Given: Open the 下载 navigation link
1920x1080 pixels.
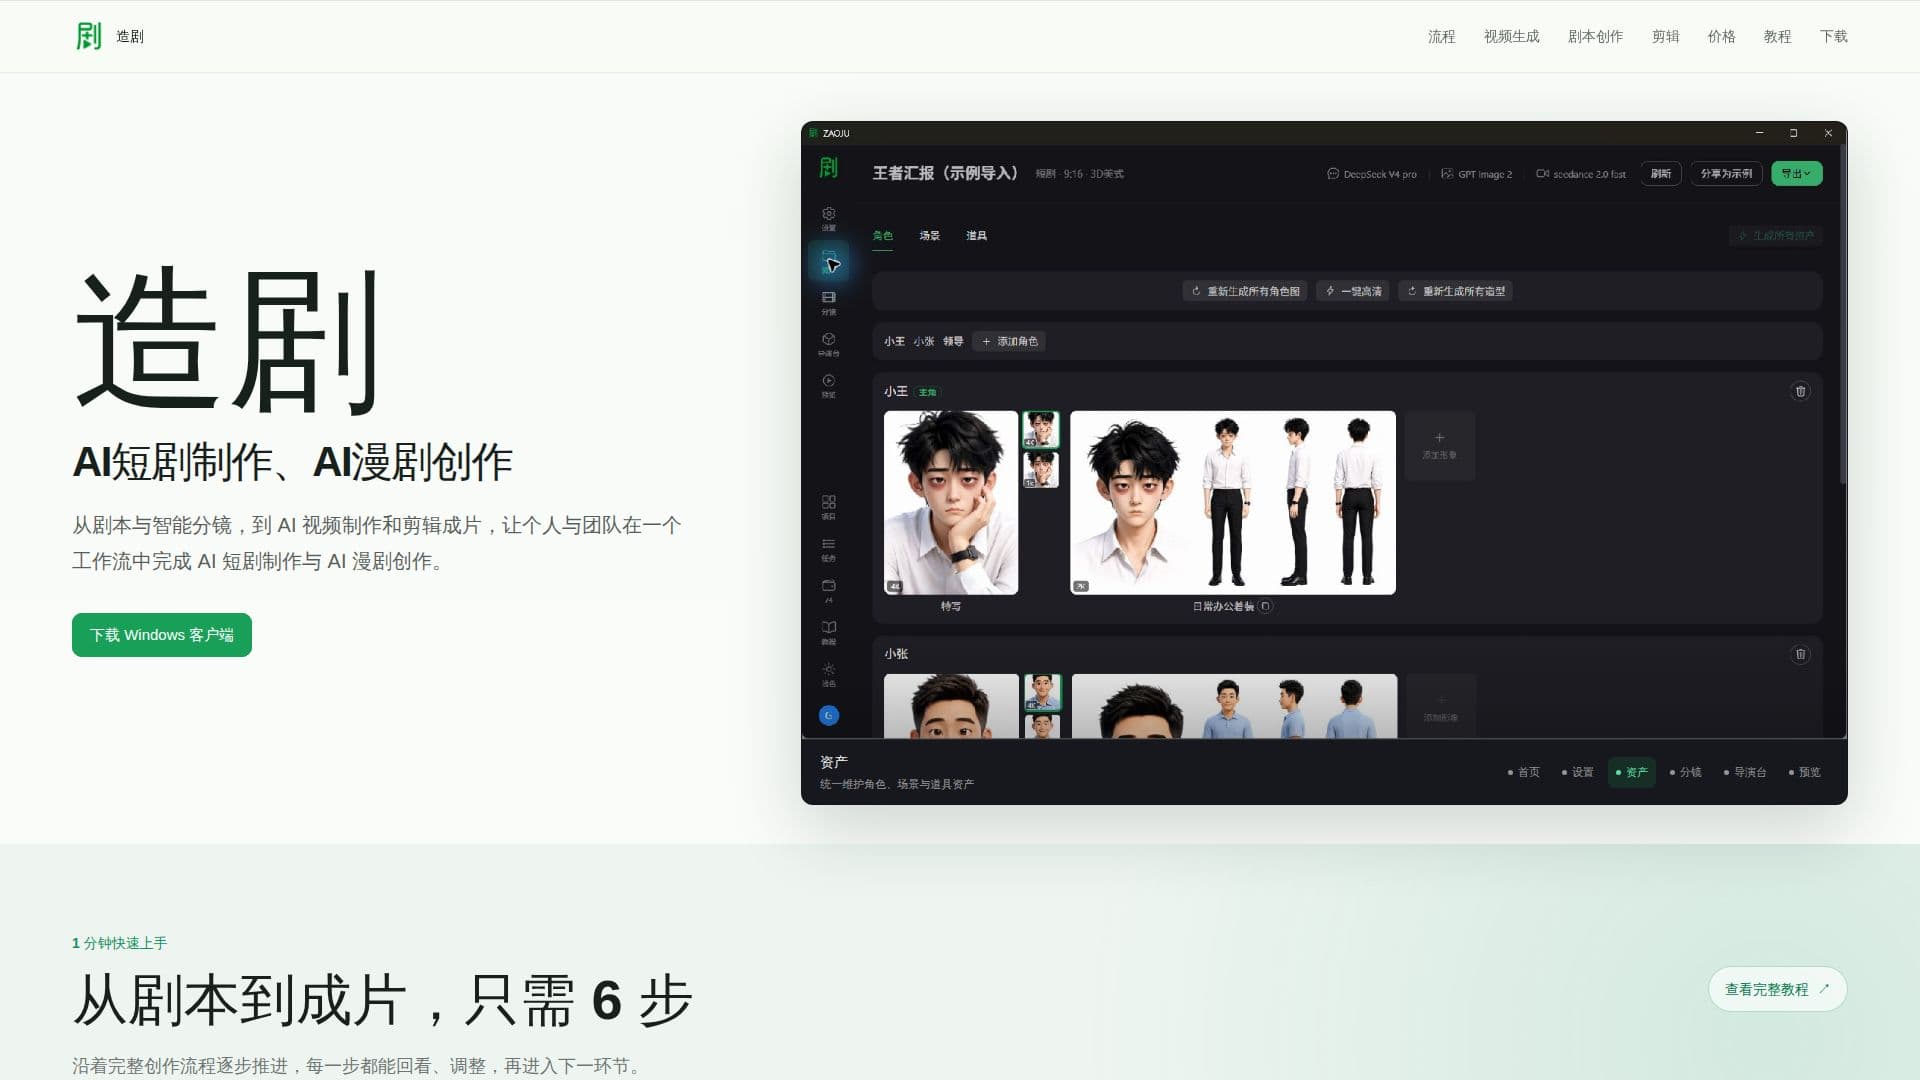Looking at the screenshot, I should click(1833, 36).
